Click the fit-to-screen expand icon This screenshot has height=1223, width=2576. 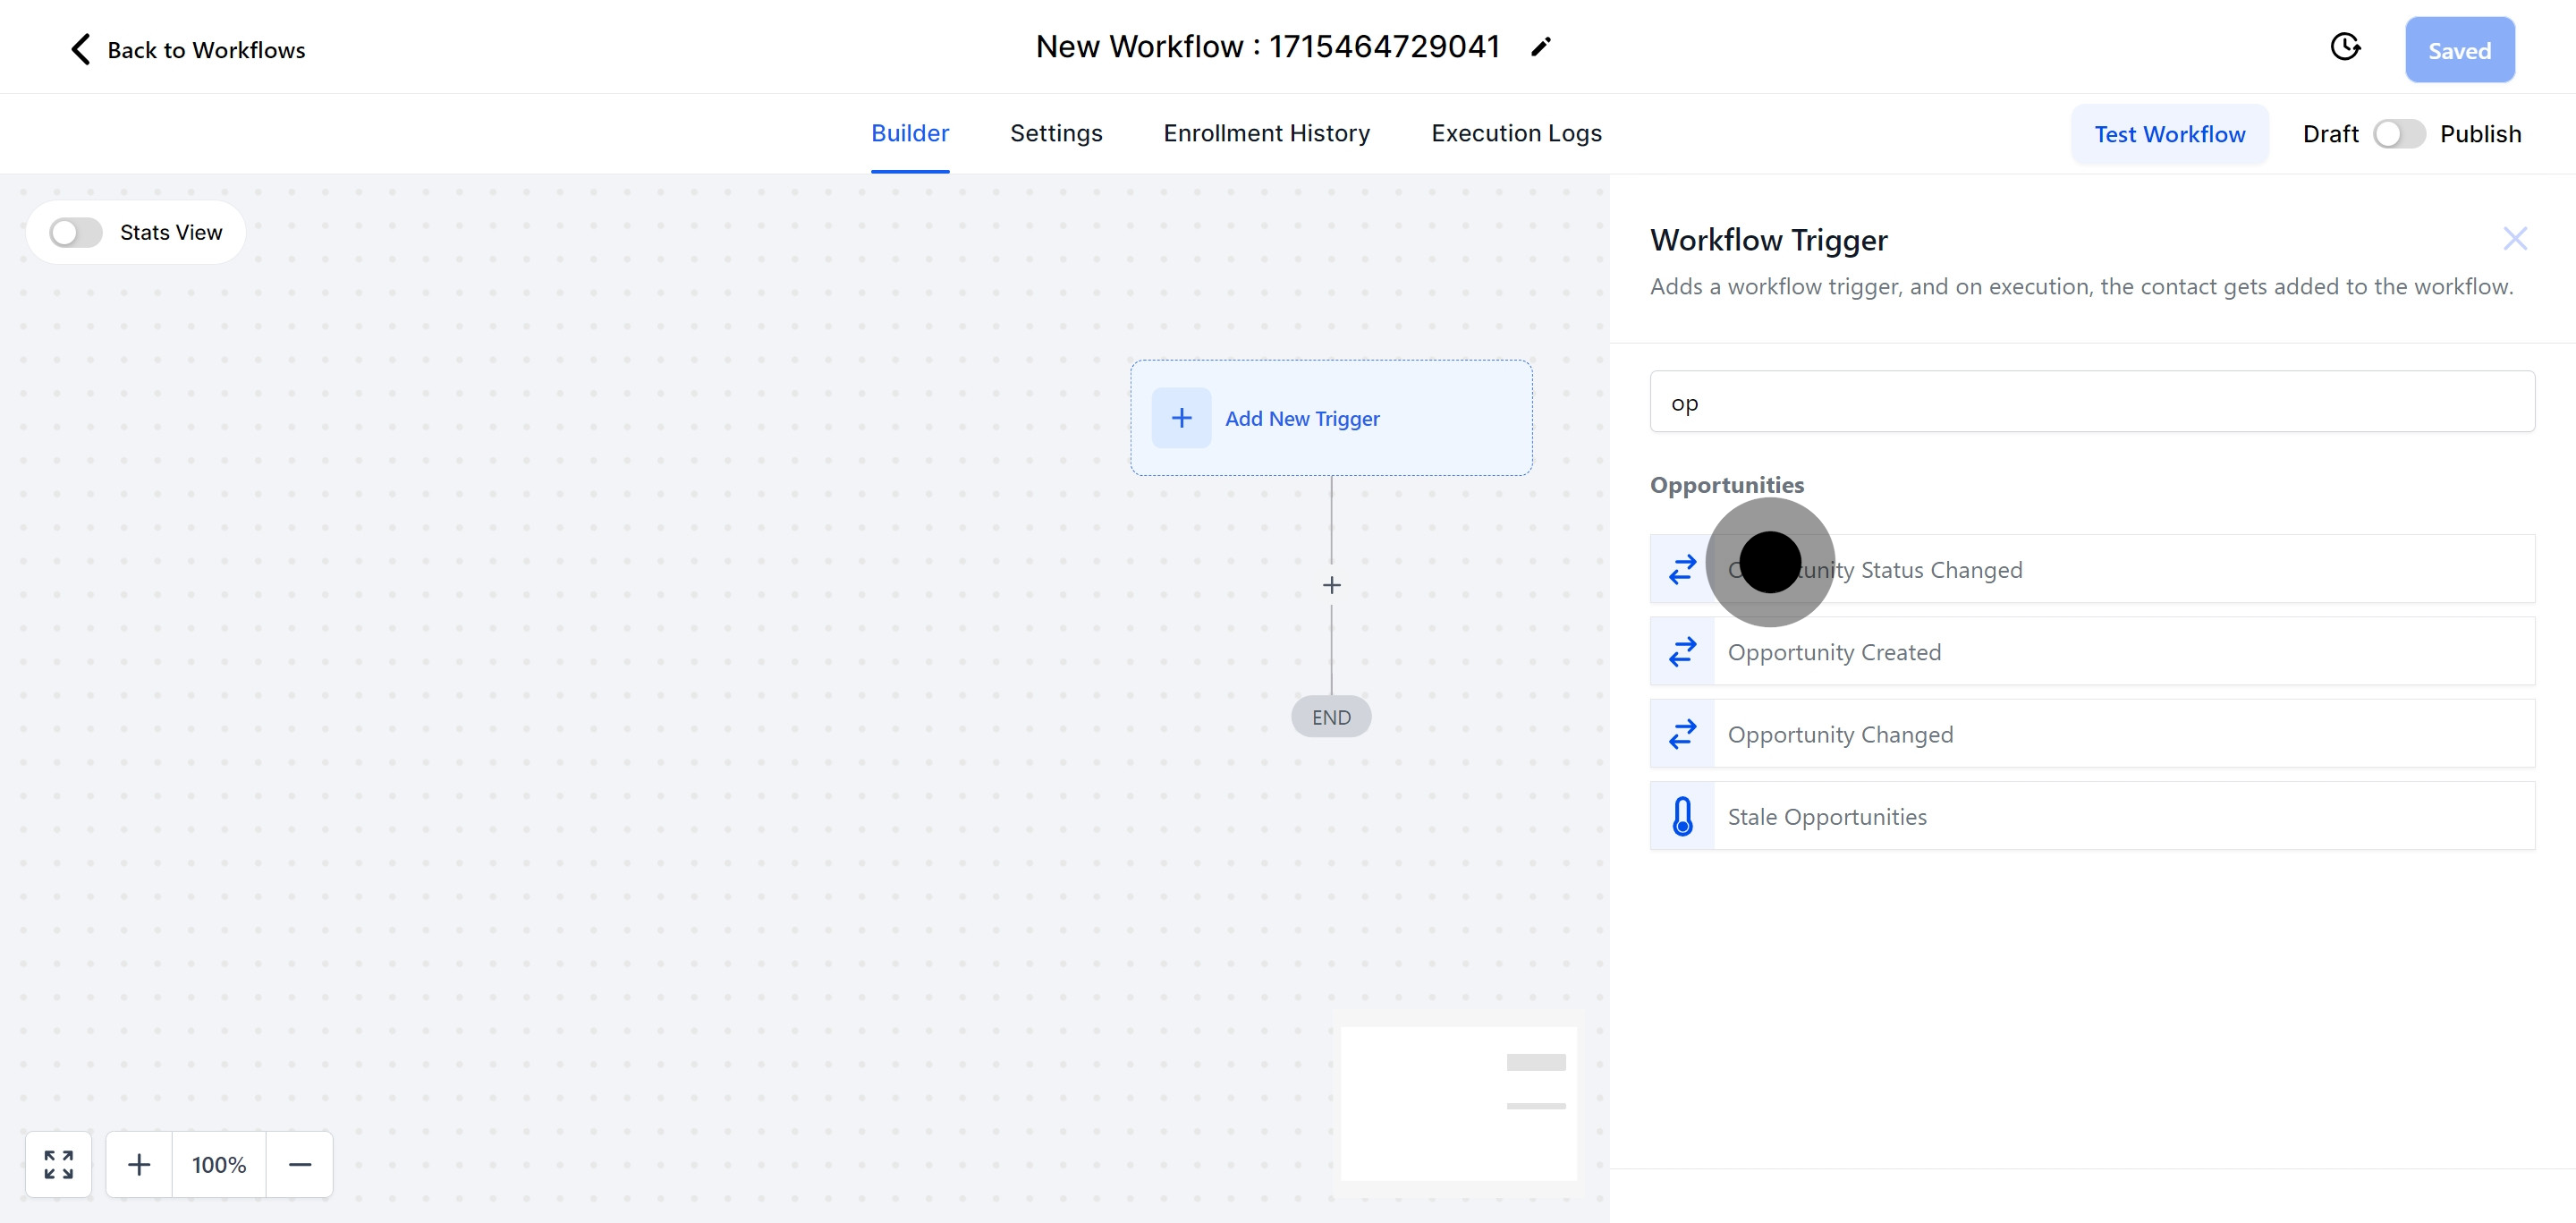59,1164
